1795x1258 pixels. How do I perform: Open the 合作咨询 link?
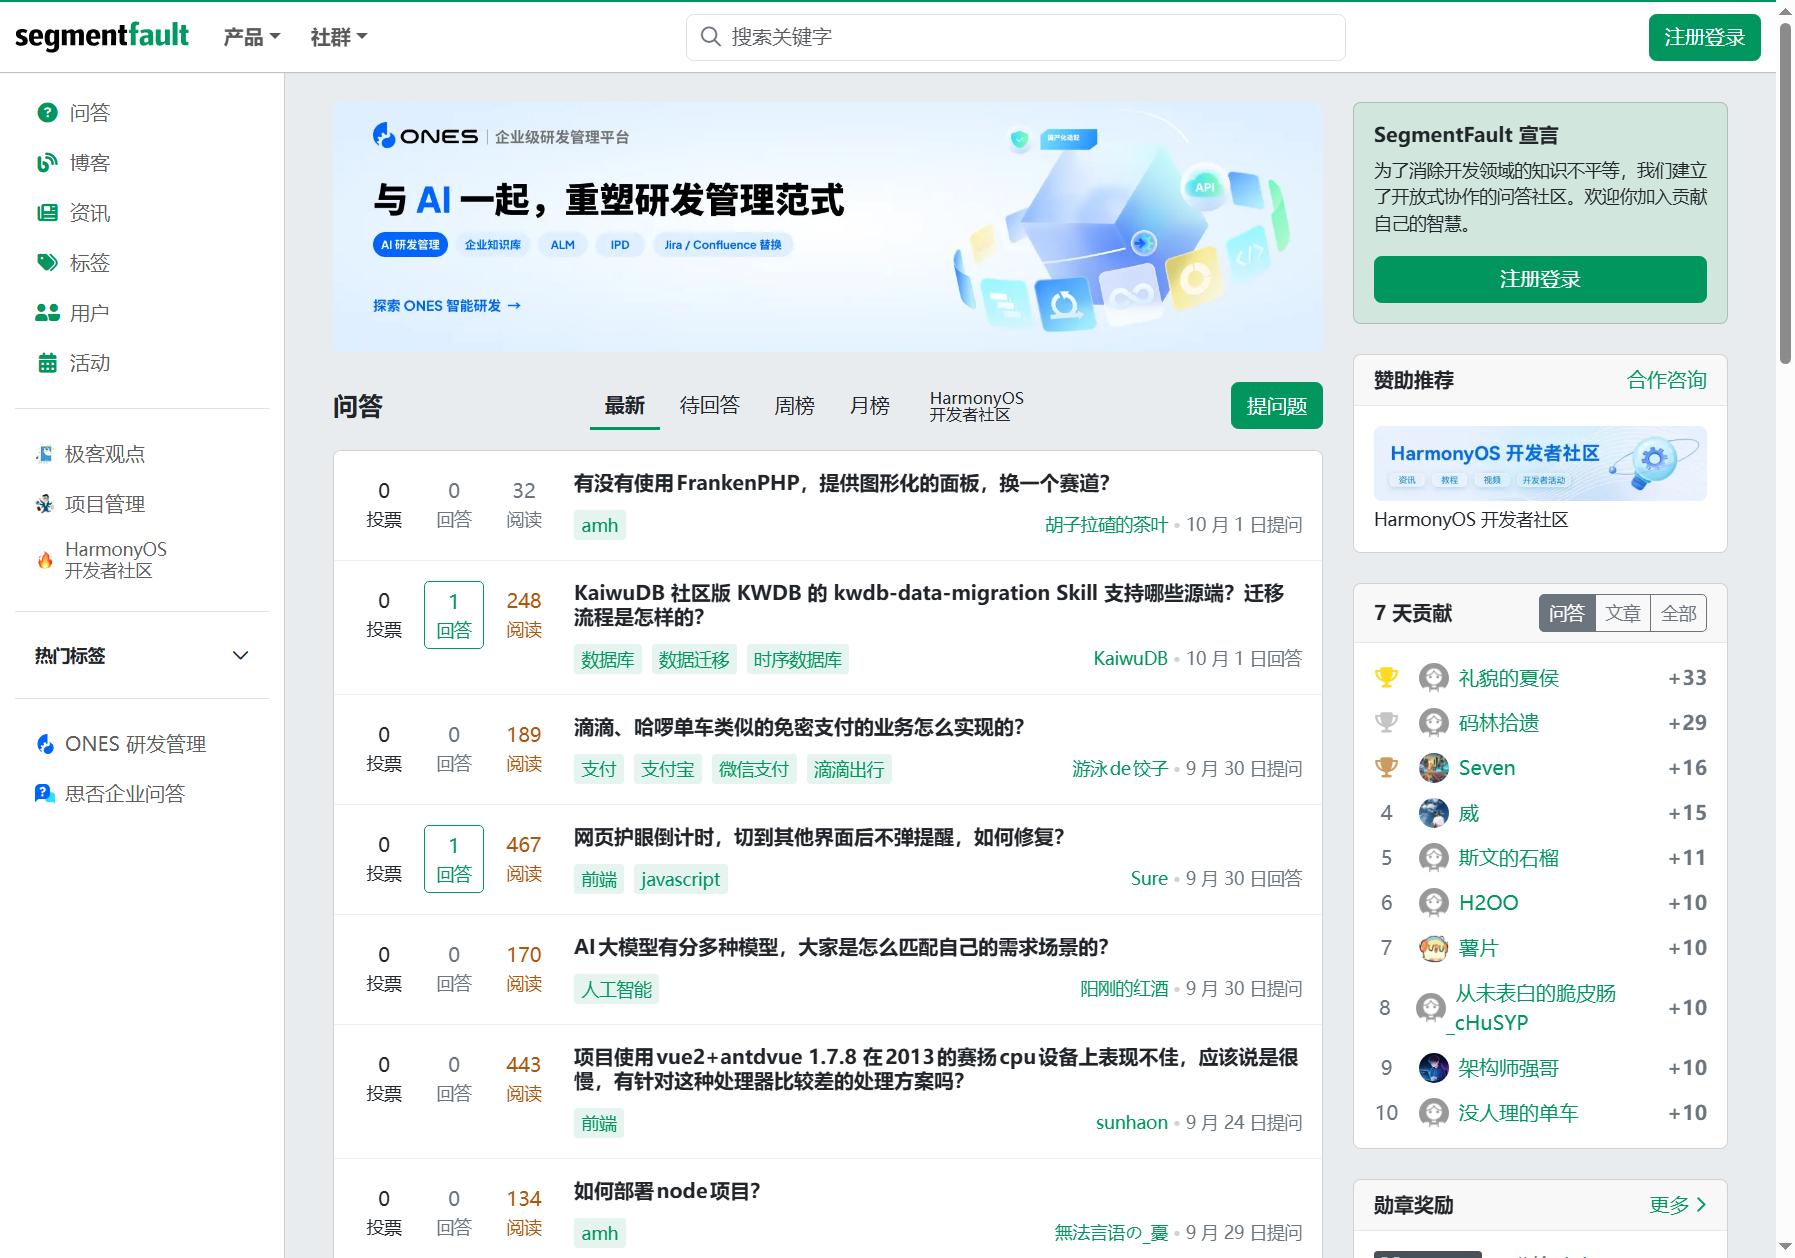(x=1667, y=380)
